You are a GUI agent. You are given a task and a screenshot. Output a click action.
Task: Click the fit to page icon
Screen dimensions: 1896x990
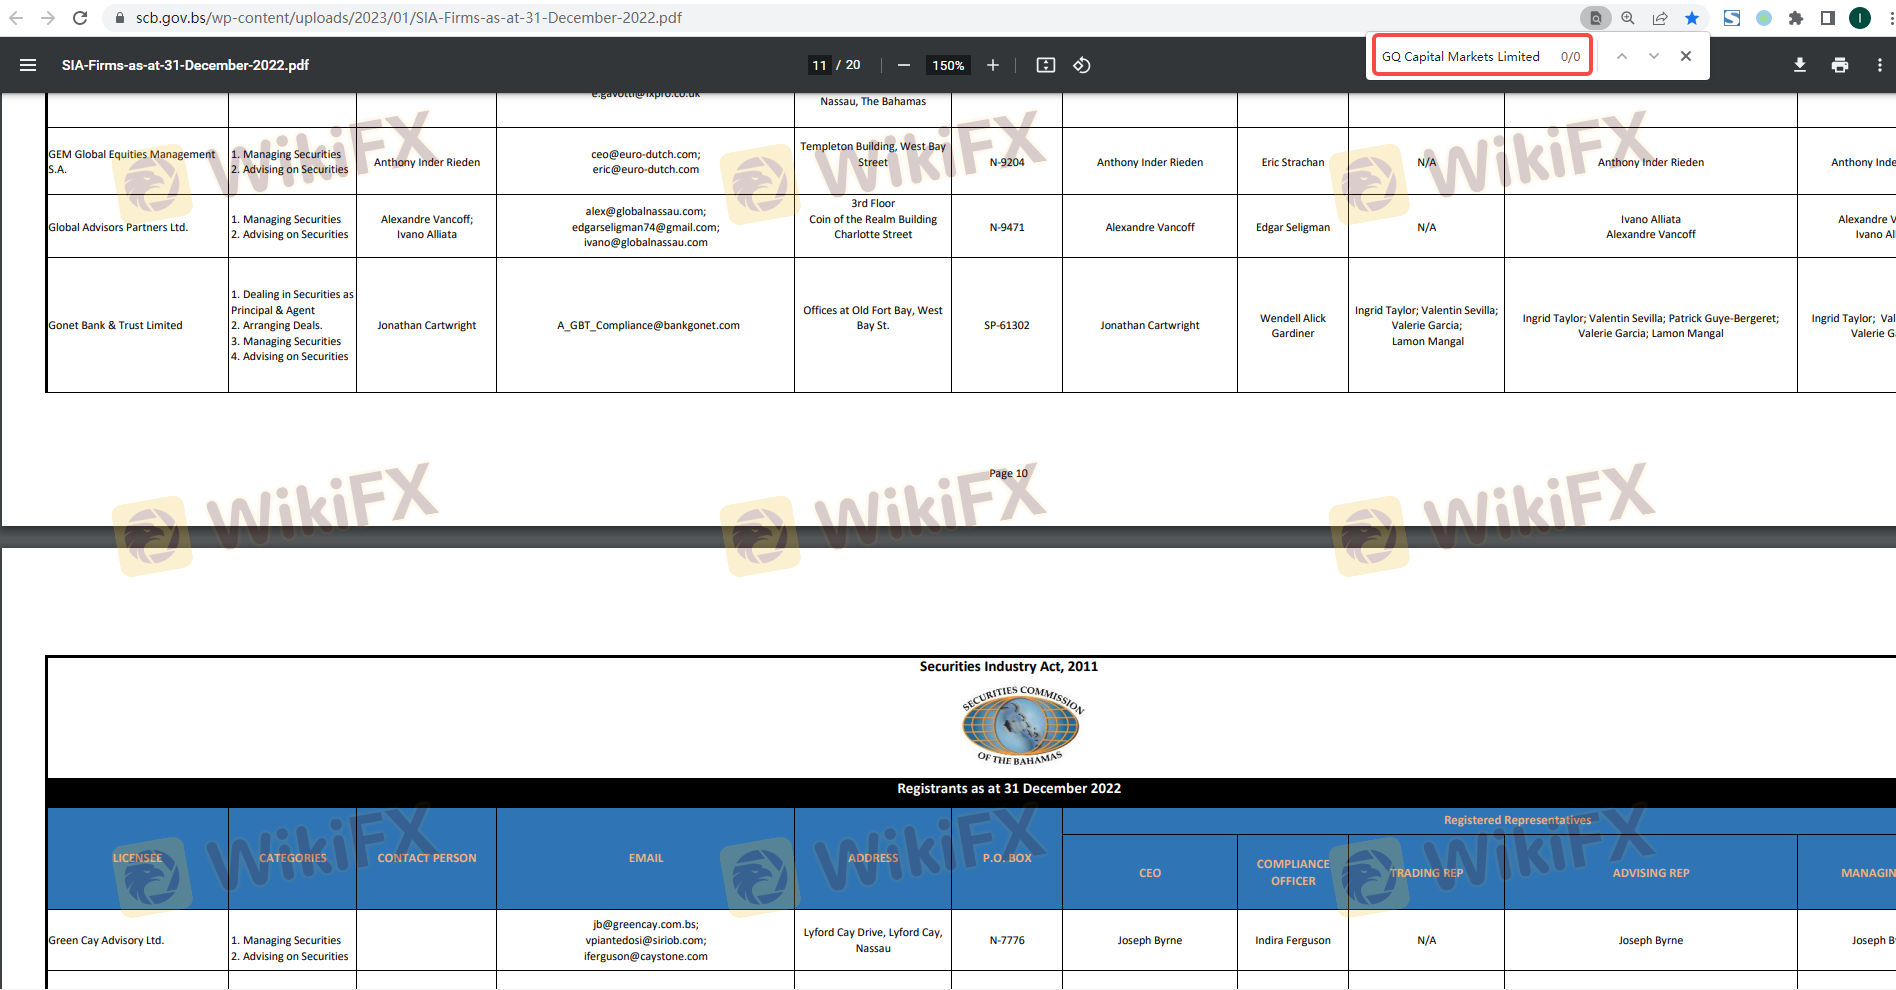1046,65
